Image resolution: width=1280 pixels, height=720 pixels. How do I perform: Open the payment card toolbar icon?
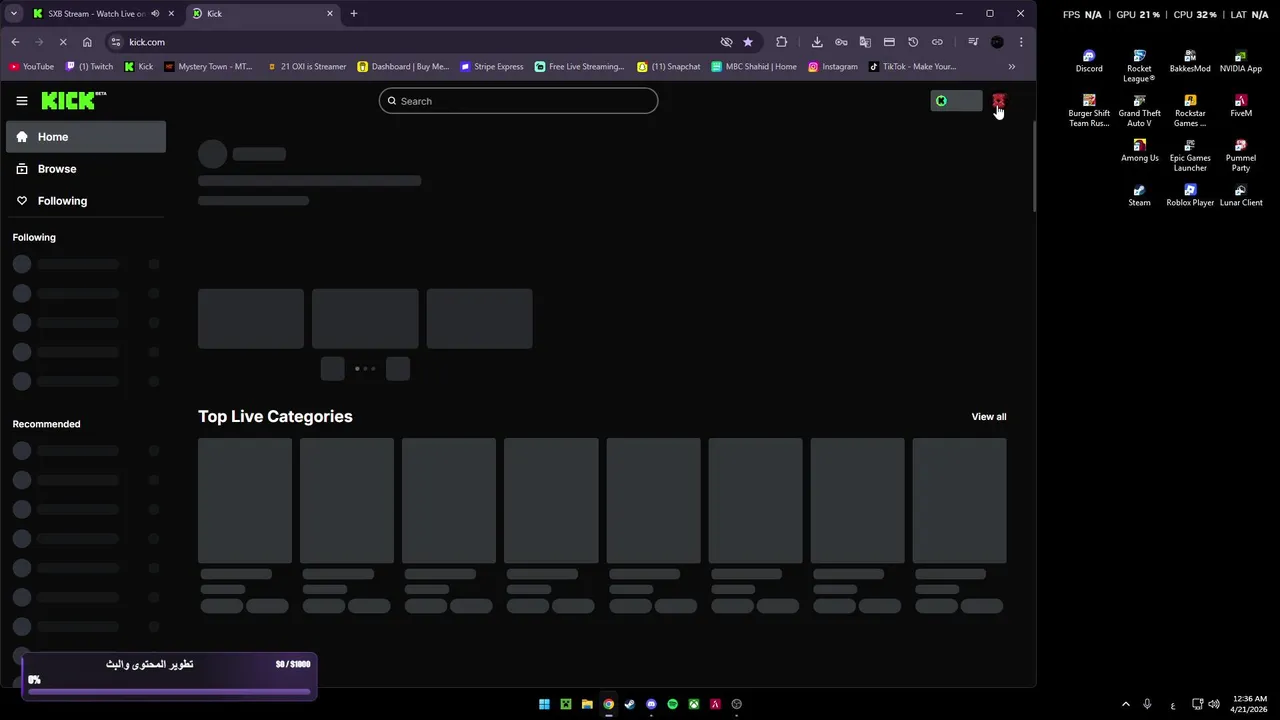(x=889, y=42)
